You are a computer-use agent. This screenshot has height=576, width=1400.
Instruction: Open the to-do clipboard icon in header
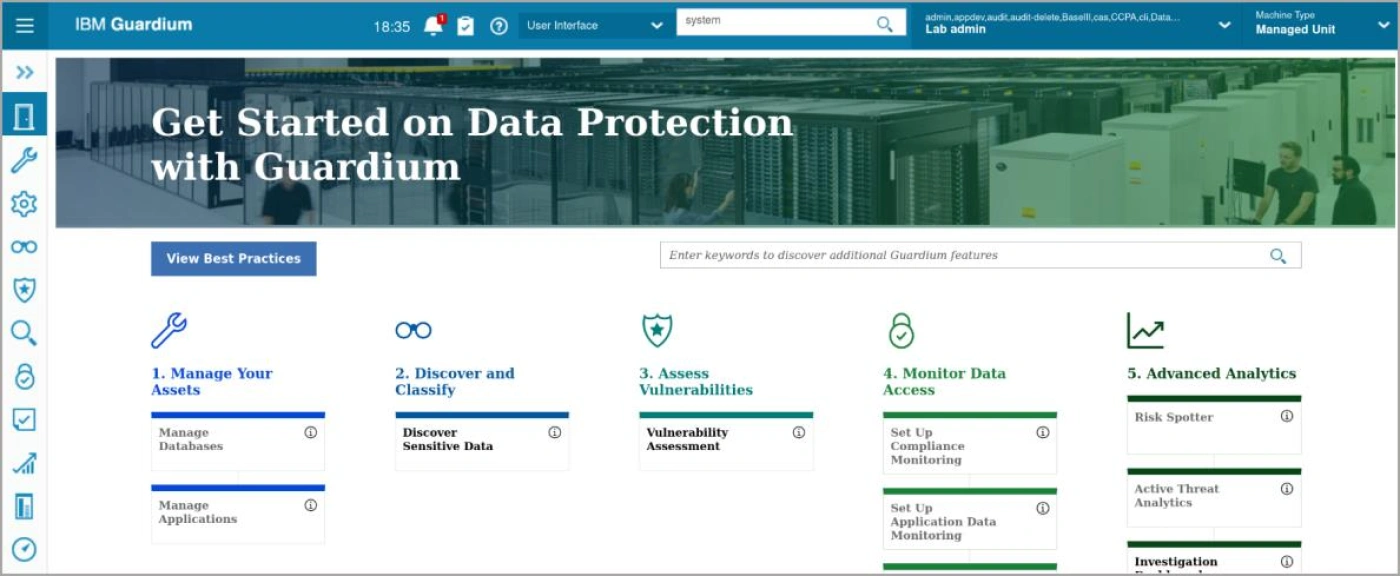click(x=466, y=26)
